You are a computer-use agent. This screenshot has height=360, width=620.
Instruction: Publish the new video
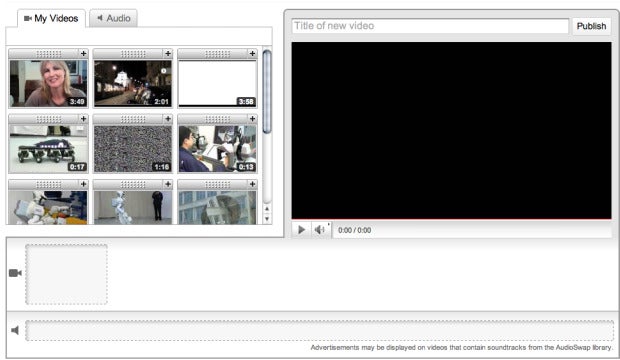click(x=591, y=26)
